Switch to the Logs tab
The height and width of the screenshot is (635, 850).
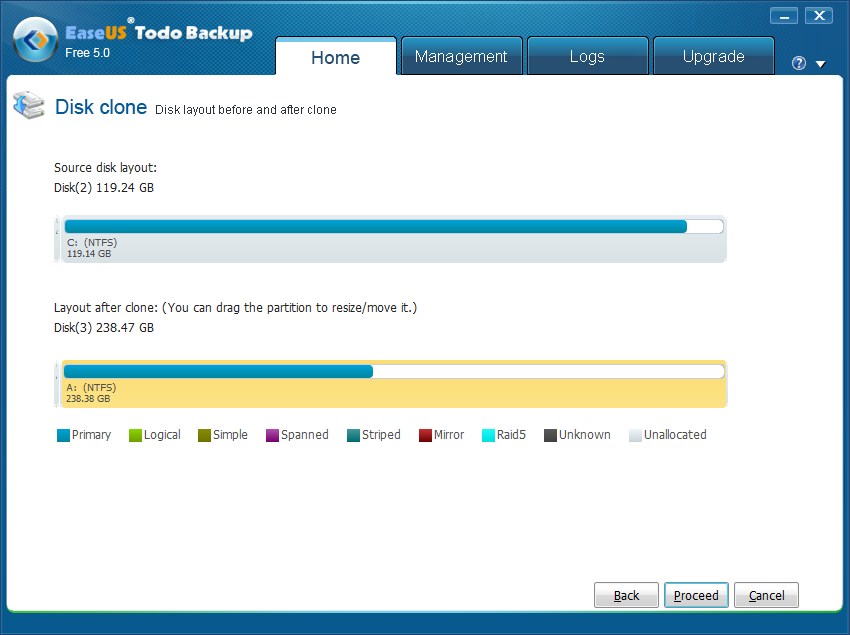click(x=587, y=57)
